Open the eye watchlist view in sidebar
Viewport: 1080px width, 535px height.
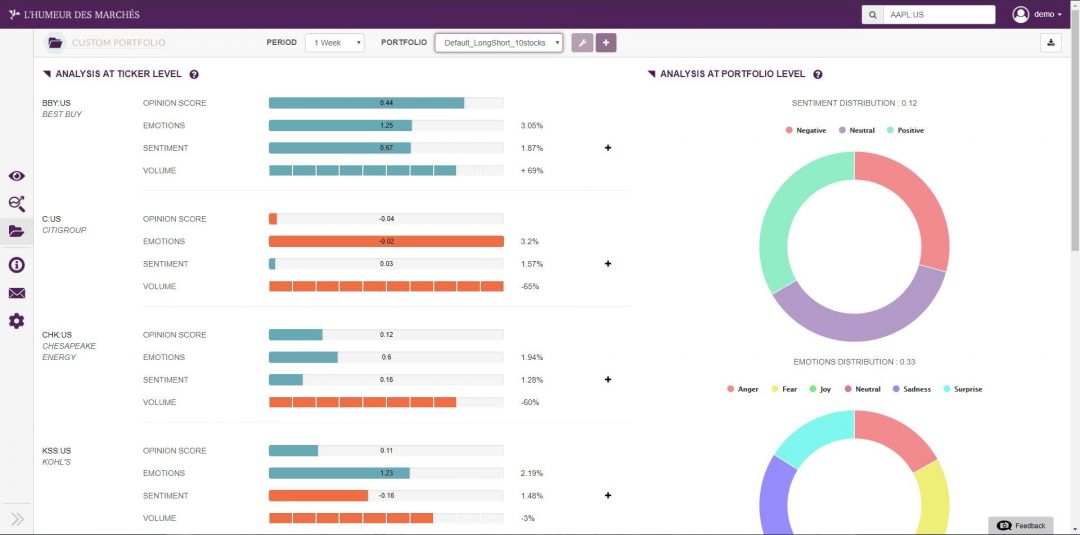point(16,176)
